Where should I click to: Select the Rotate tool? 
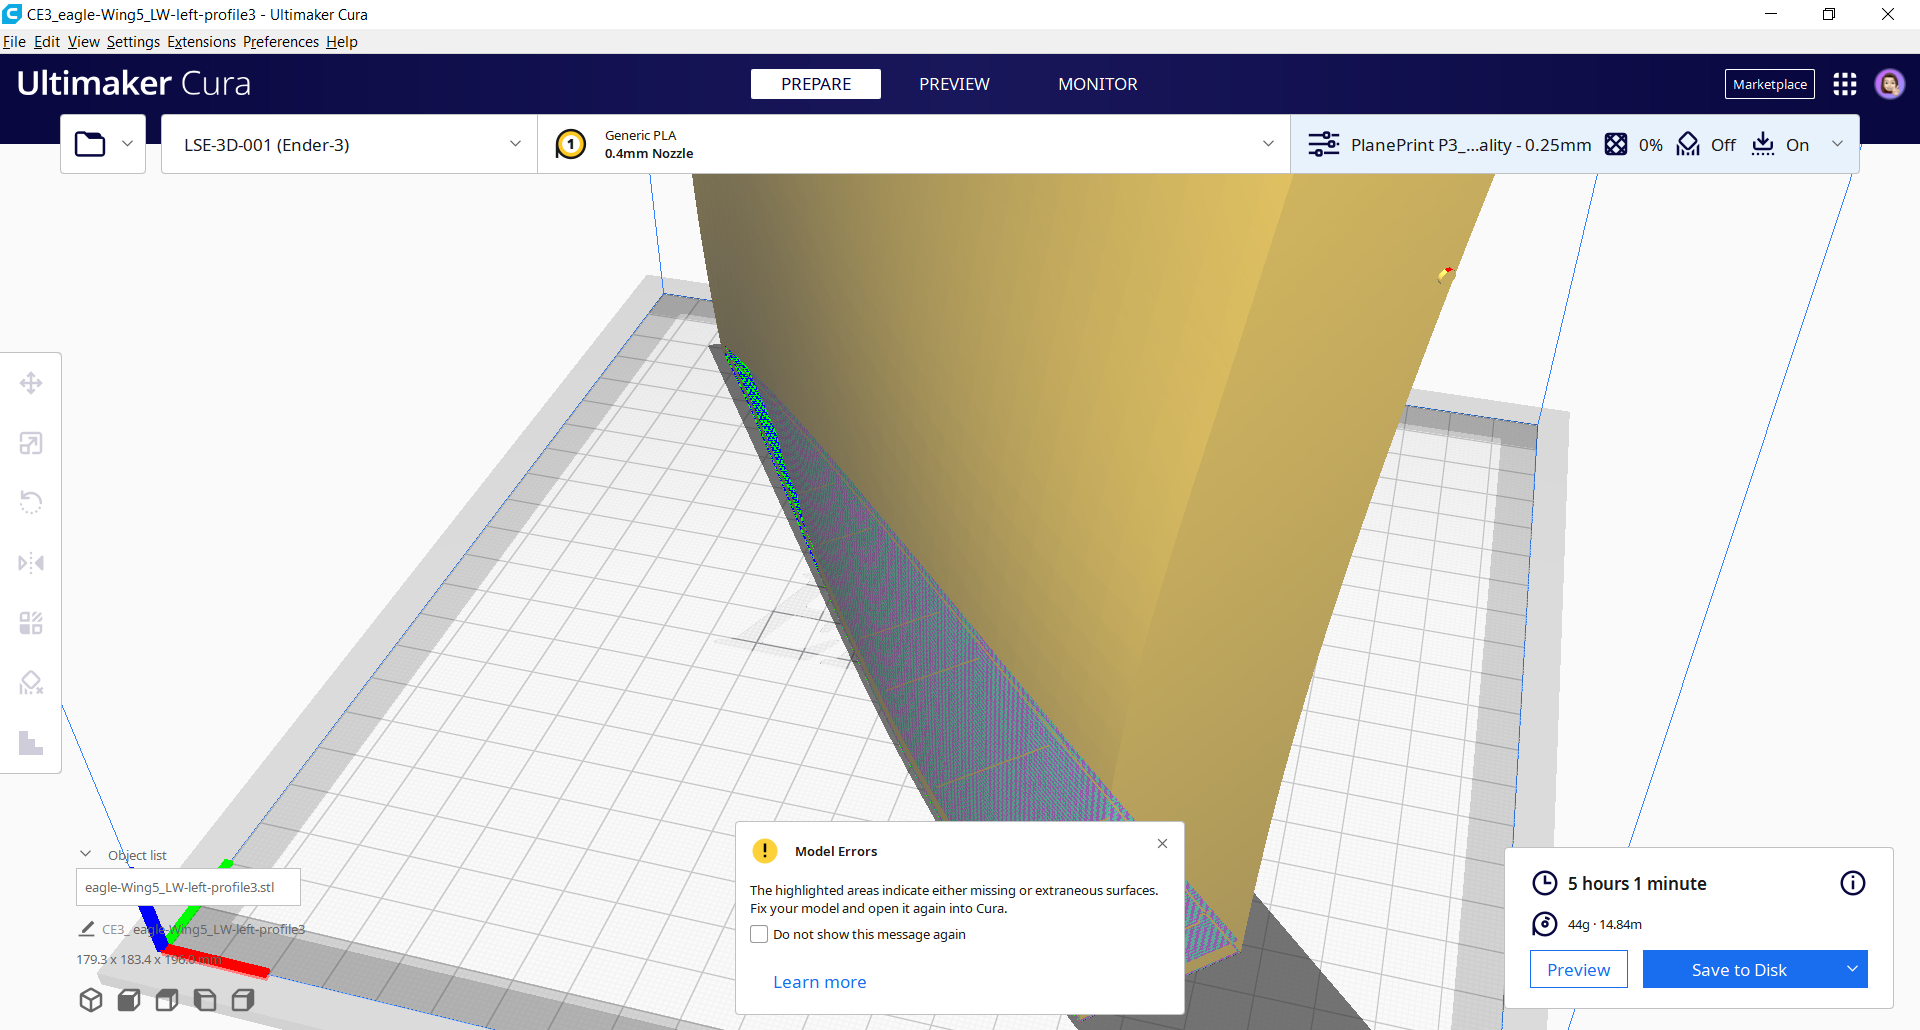31,502
